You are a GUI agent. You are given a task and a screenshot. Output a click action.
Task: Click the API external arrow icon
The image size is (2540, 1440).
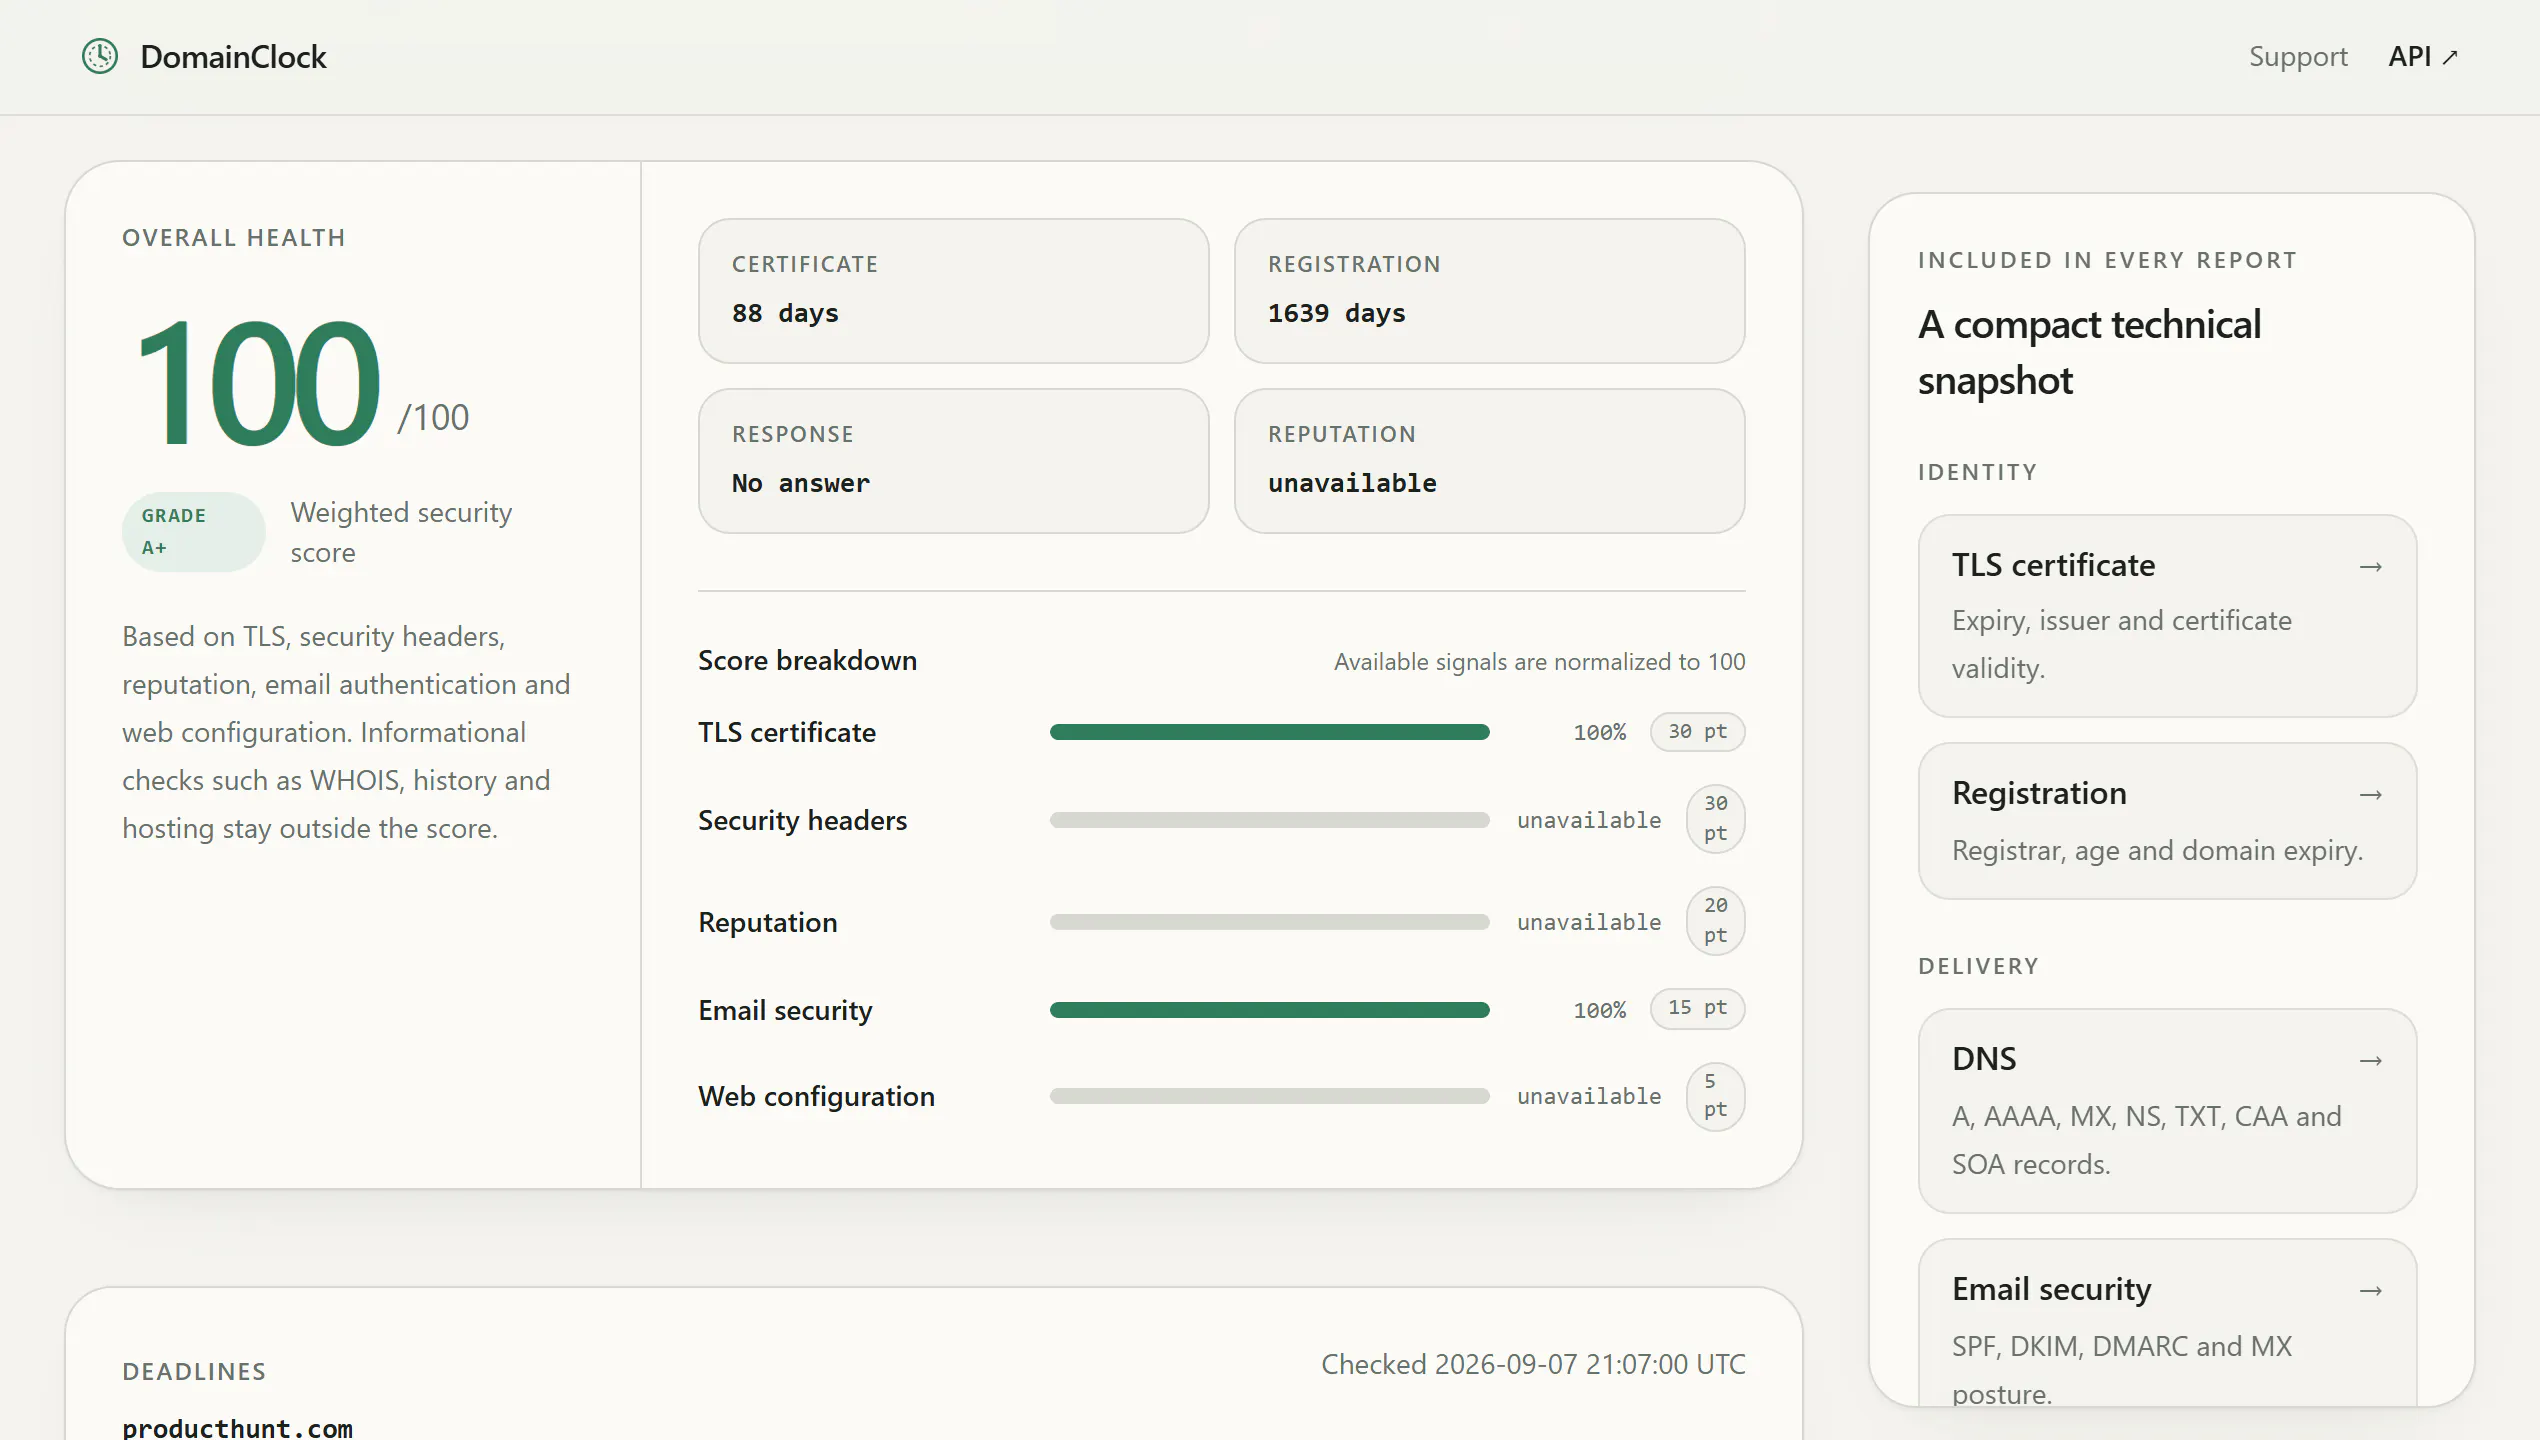tap(2449, 58)
